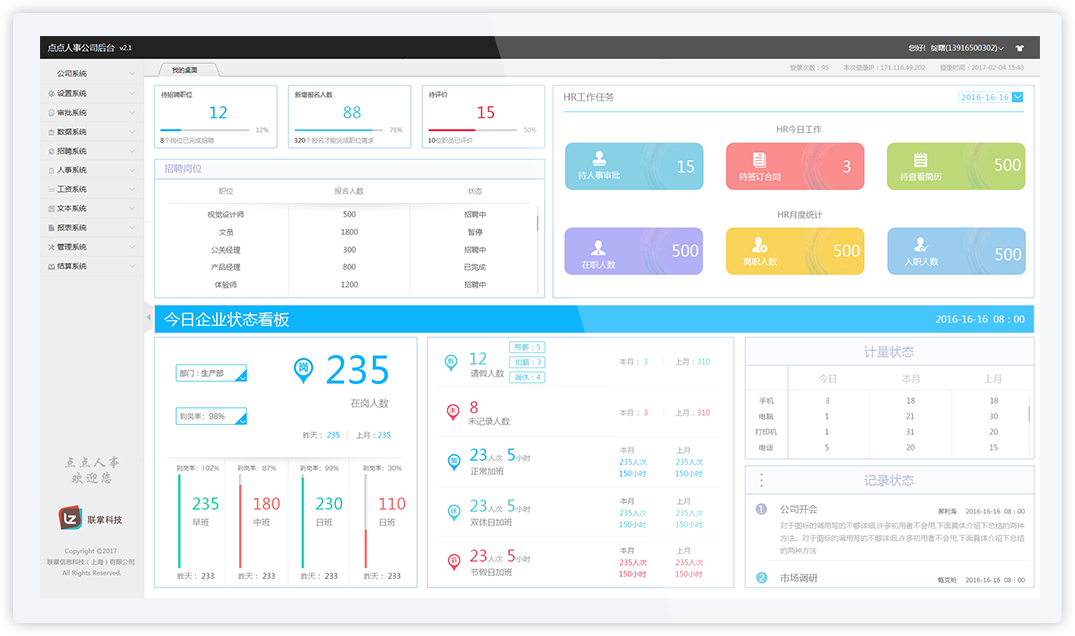Expand the 审批系统 menu chevron
Image resolution: width=1075 pixels, height=636 pixels.
click(x=132, y=112)
